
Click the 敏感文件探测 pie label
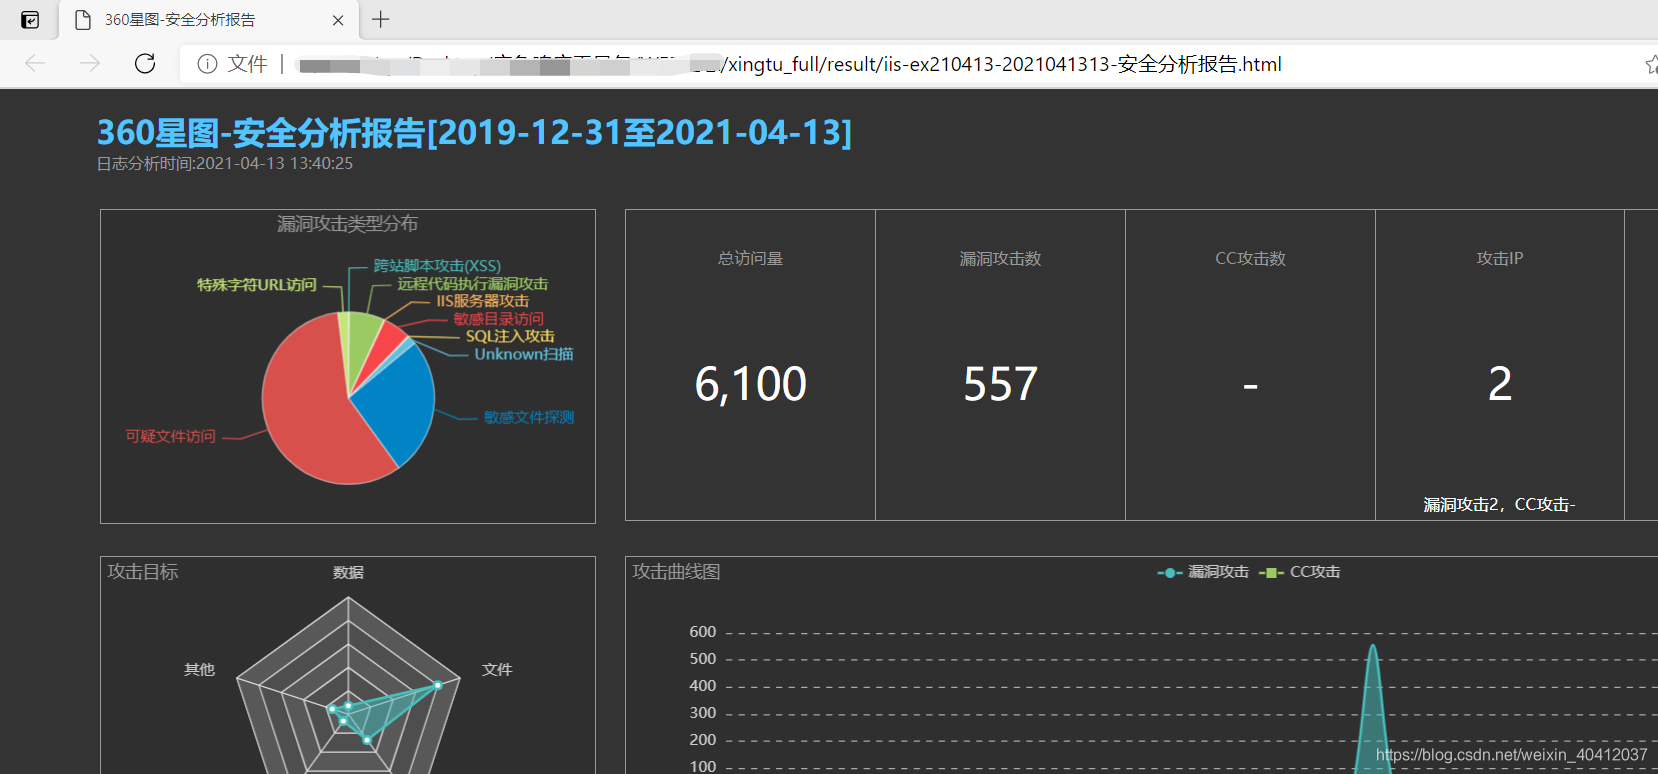point(529,417)
